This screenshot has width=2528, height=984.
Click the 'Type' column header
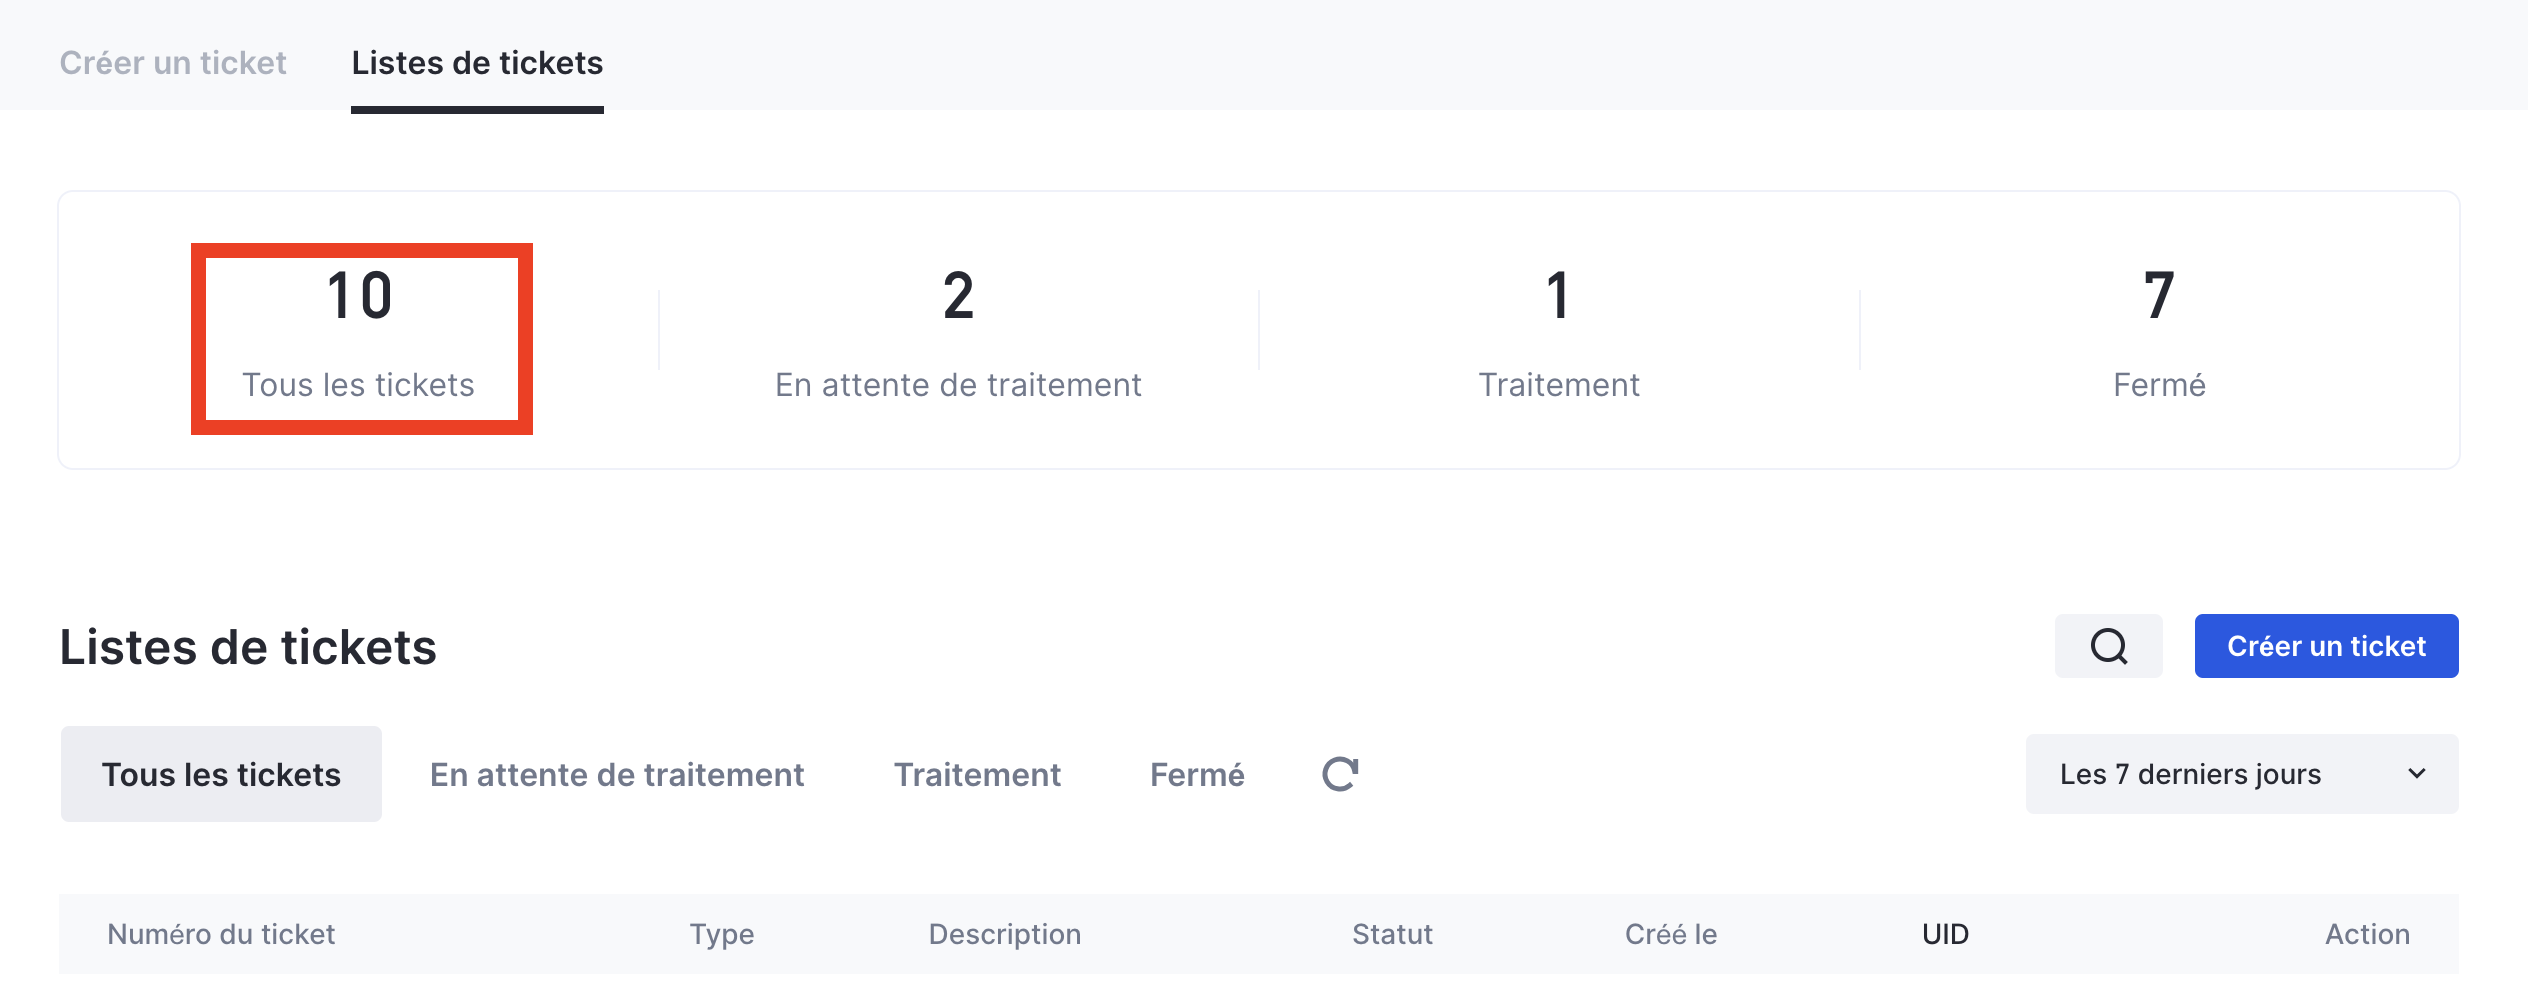pyautogui.click(x=721, y=934)
